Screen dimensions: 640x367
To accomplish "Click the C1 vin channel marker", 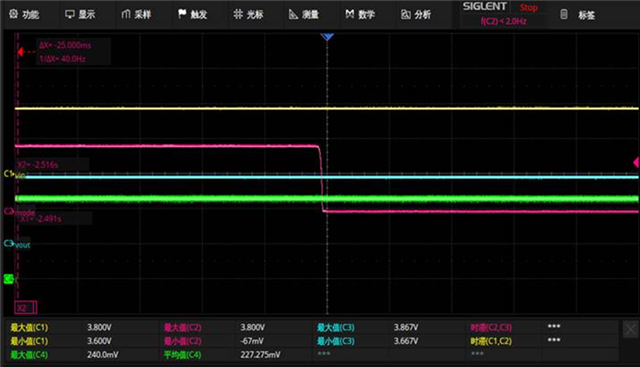I will (x=14, y=174).
